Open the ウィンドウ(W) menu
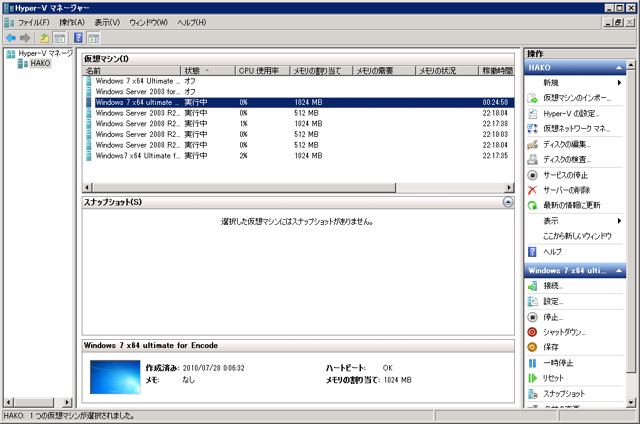 [x=149, y=22]
